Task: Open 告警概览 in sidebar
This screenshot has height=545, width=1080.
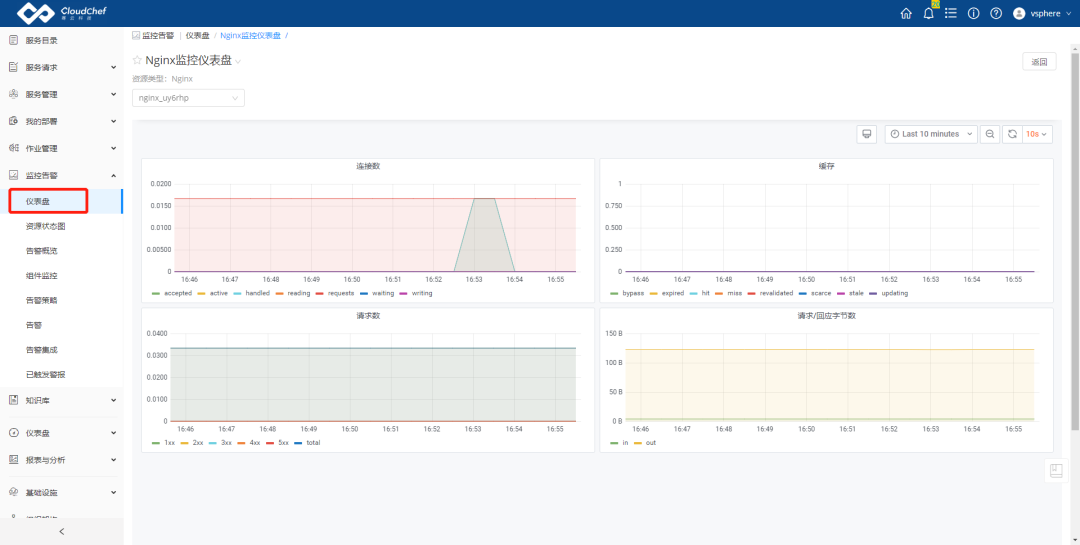Action: [41, 251]
